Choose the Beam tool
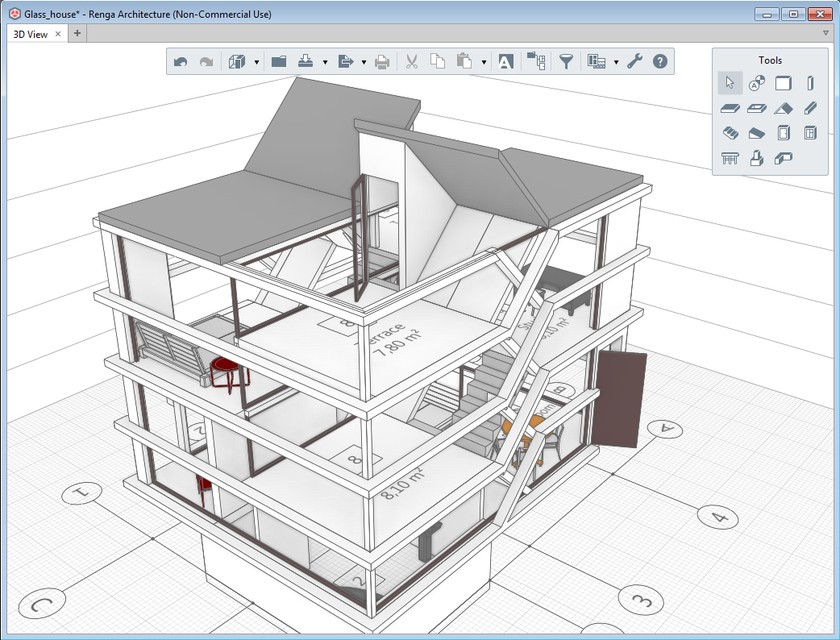The width and height of the screenshot is (840, 640). (811, 107)
